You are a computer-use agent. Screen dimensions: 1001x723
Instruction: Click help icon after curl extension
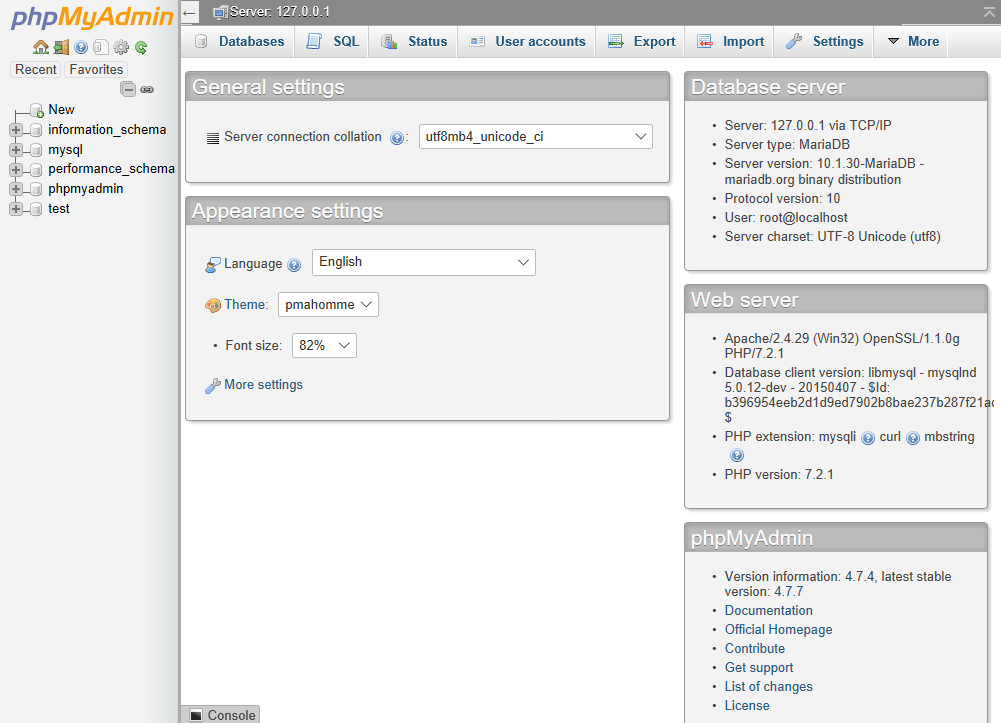click(x=913, y=438)
